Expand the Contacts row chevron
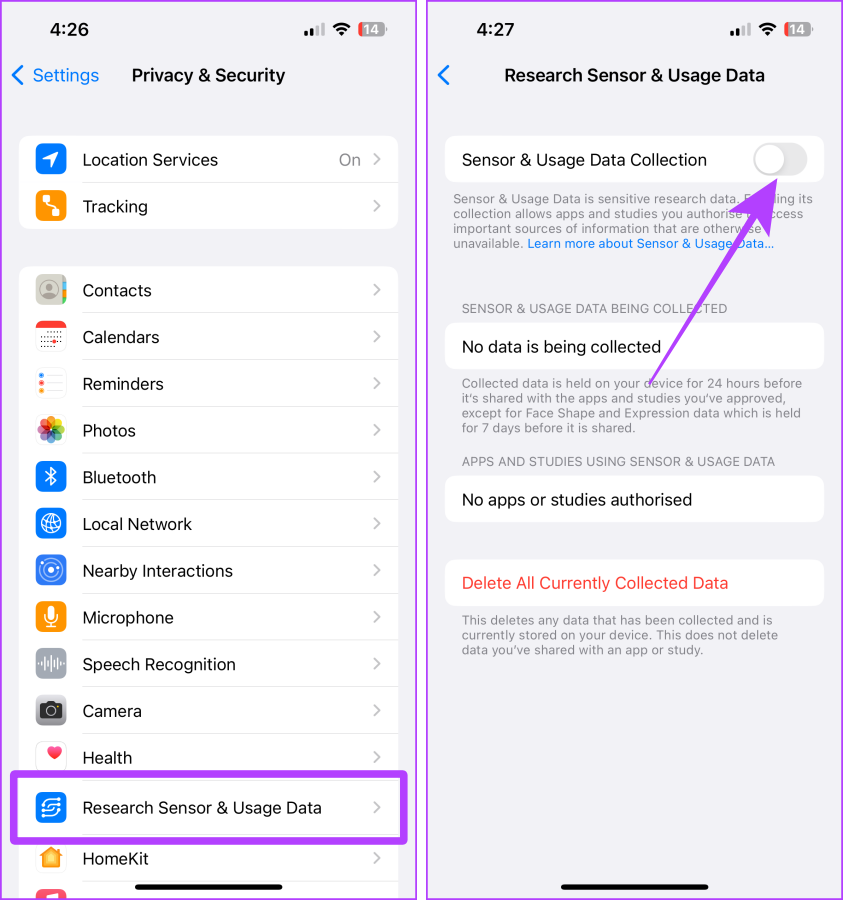843x900 pixels. (376, 290)
